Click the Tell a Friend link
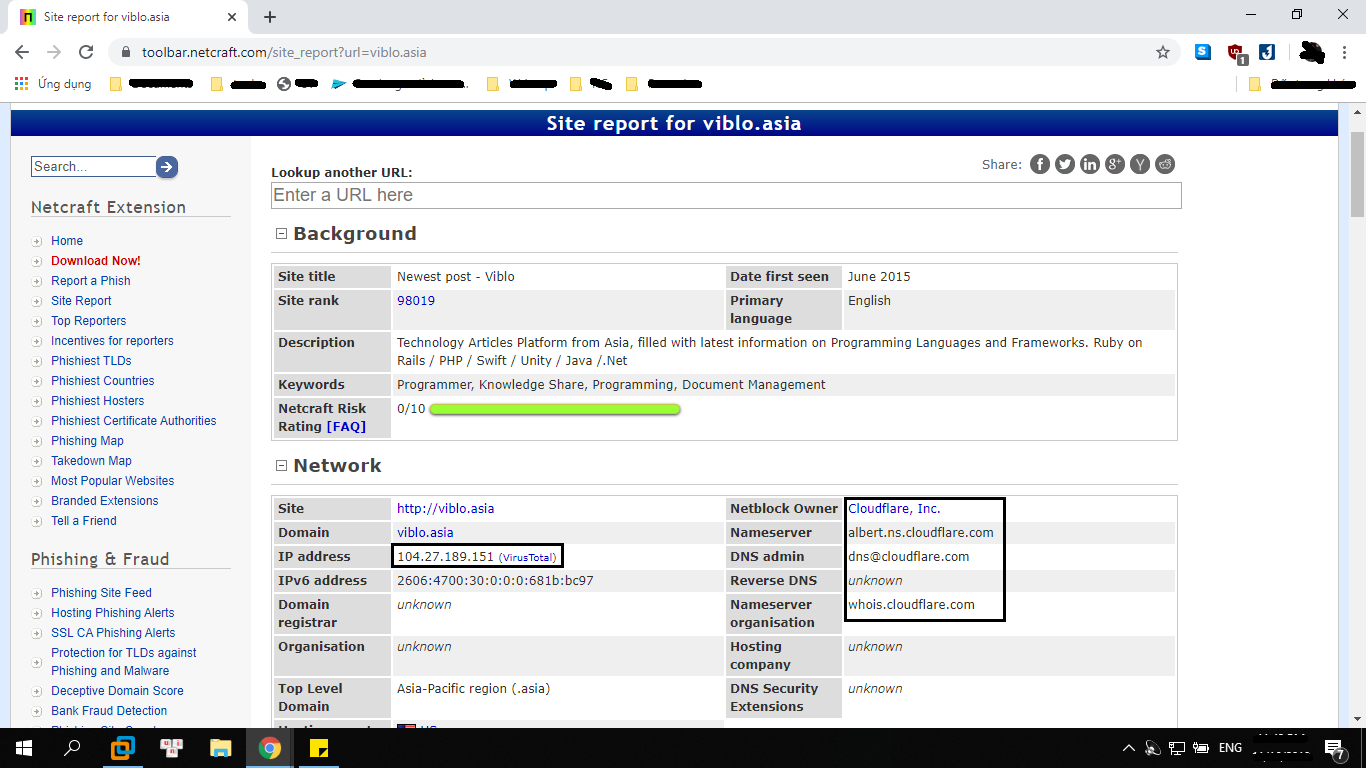The image size is (1366, 768). pos(84,521)
